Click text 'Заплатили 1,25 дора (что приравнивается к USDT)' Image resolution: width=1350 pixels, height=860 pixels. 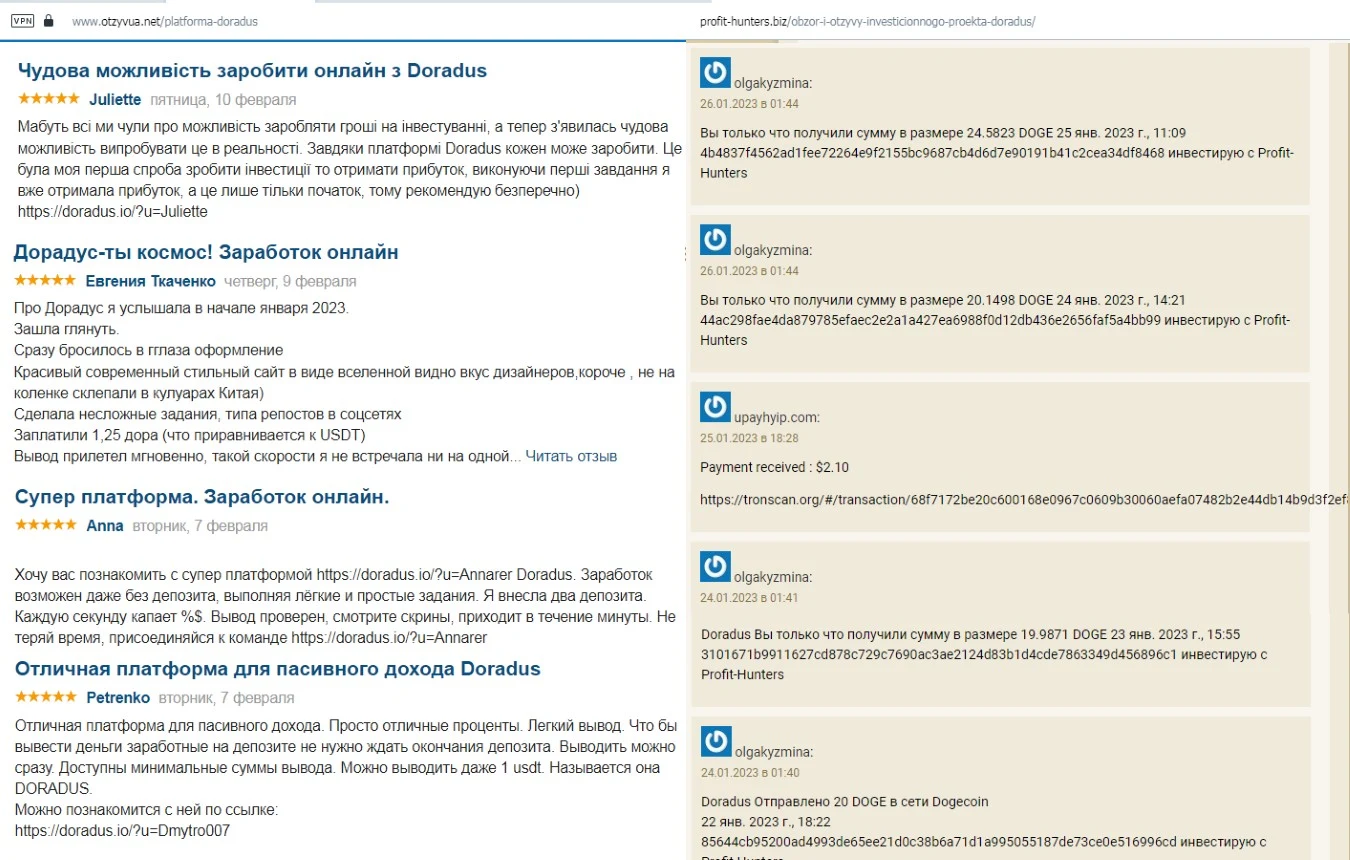[x=190, y=435]
